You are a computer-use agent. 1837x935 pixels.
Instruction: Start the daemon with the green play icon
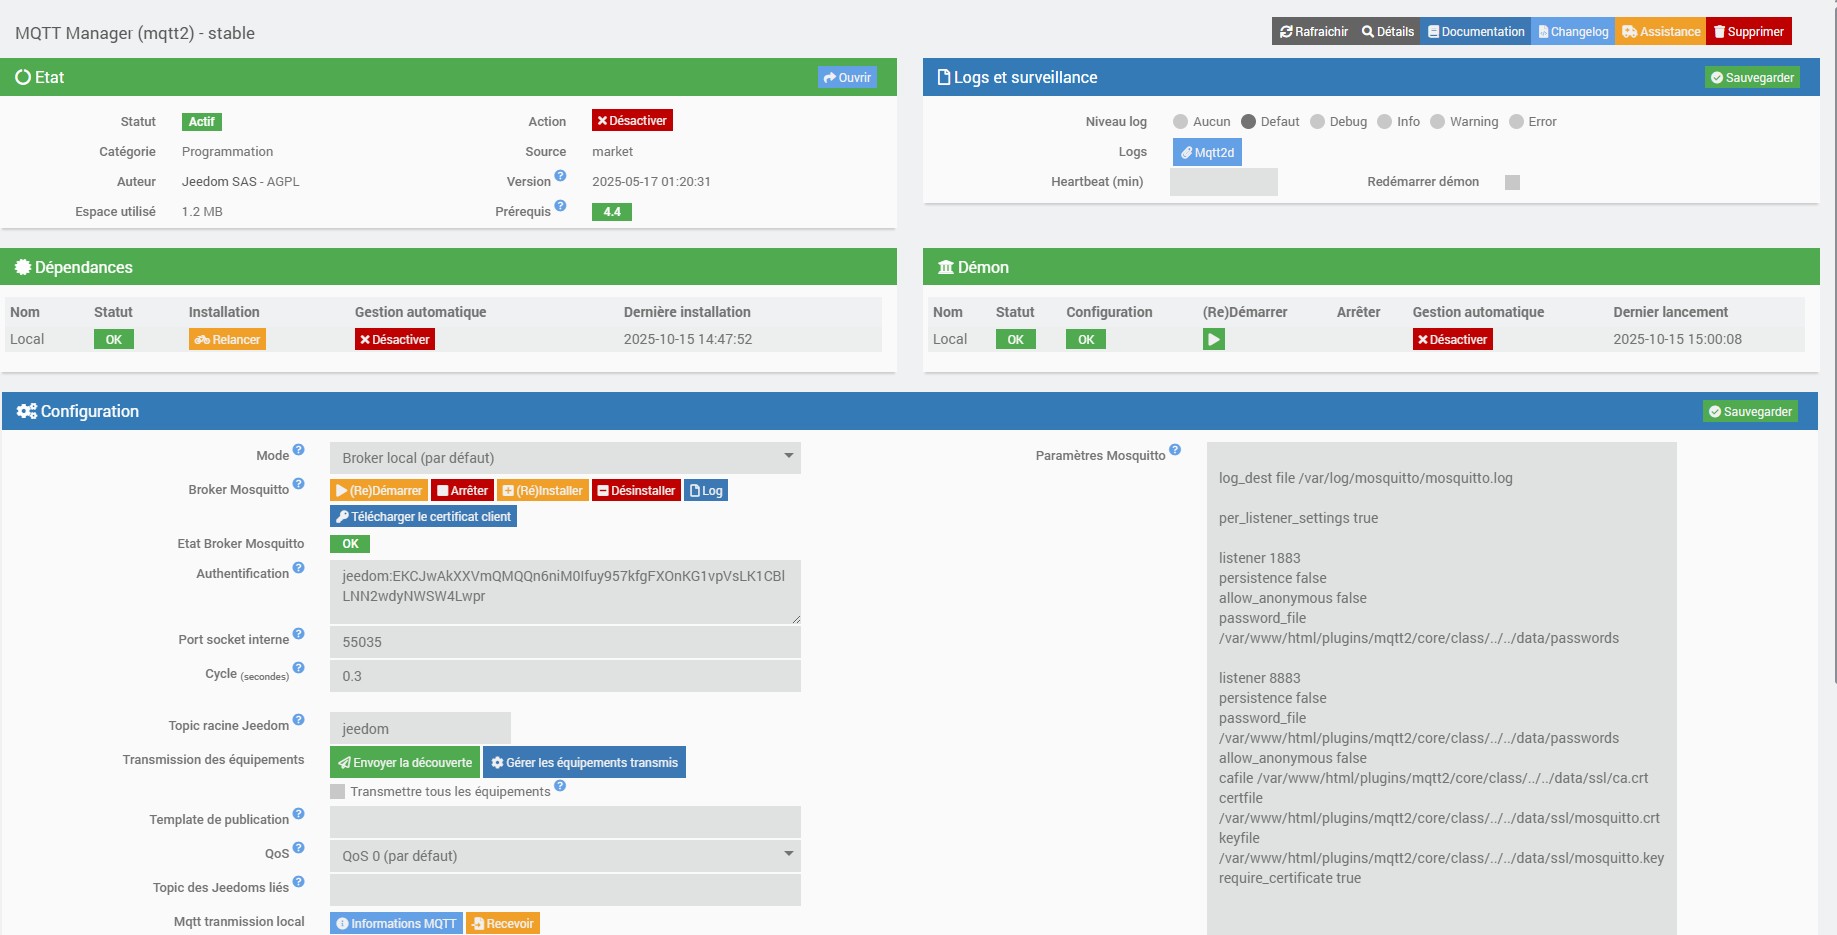(1213, 340)
